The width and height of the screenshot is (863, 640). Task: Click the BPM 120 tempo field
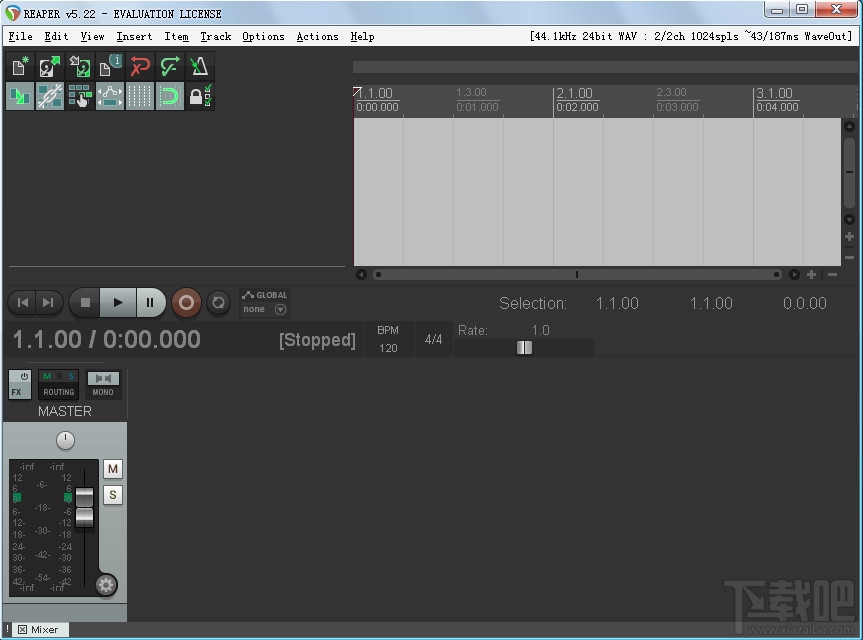tap(388, 339)
